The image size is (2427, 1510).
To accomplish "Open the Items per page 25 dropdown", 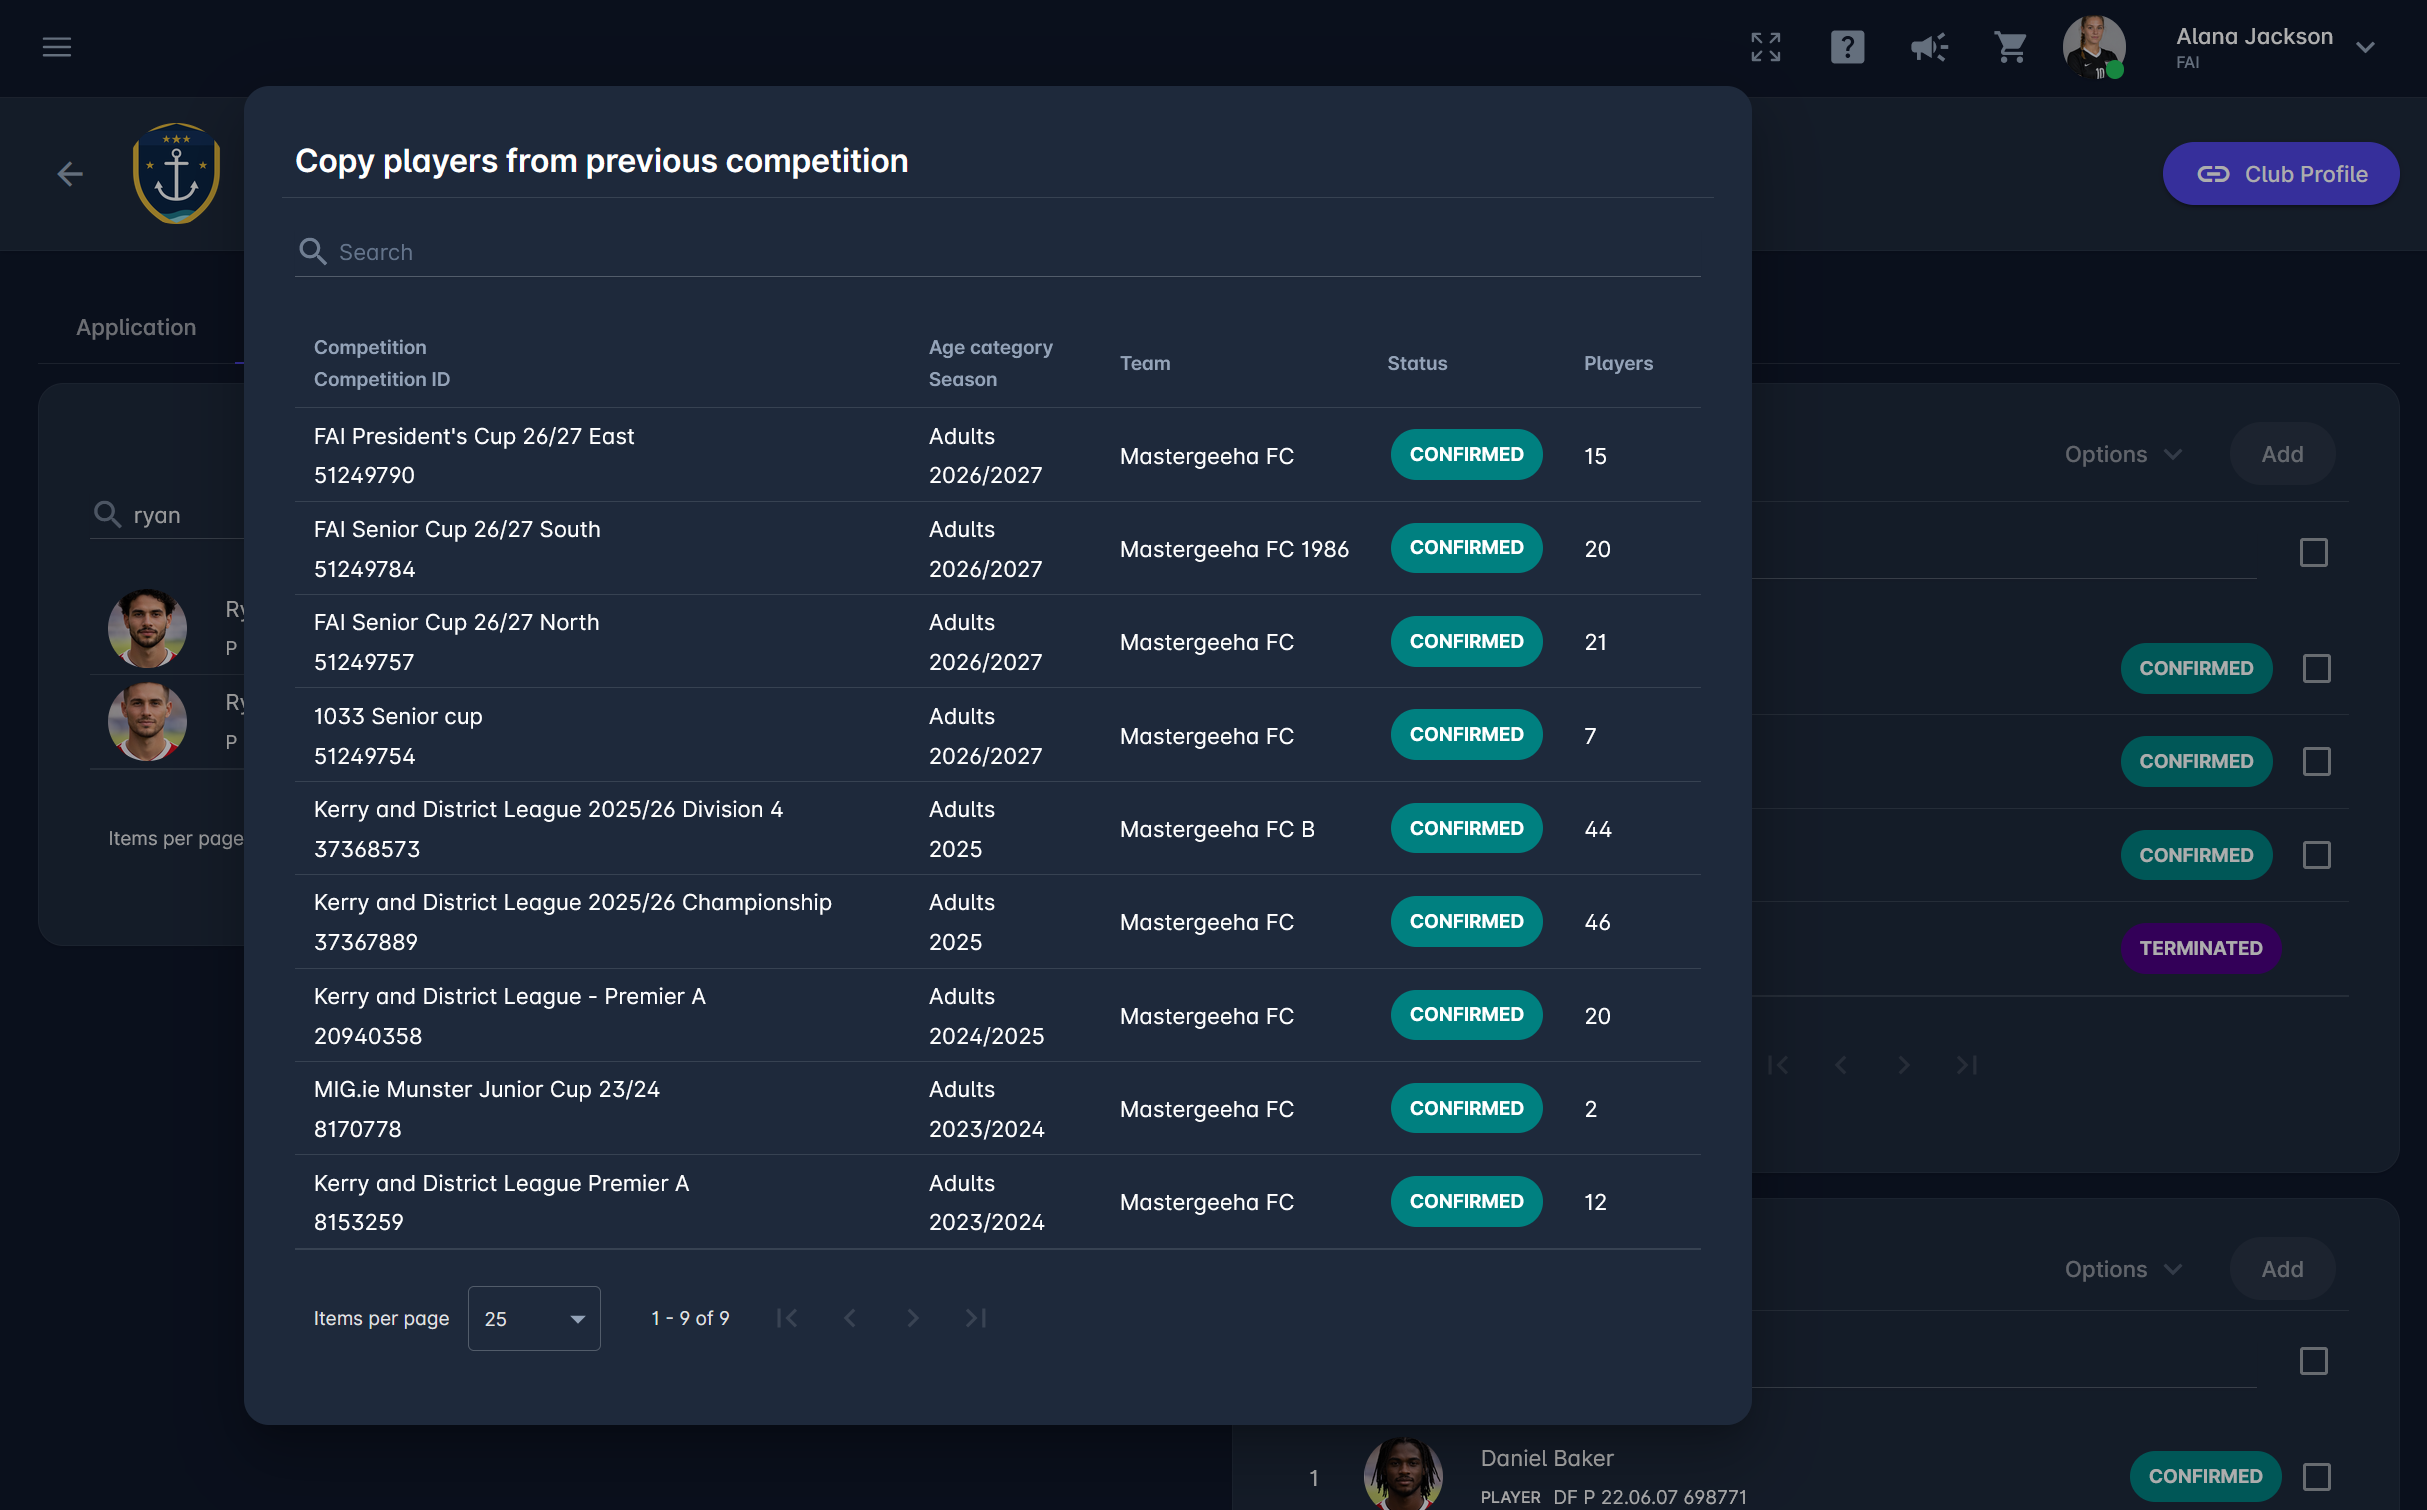I will coord(534,1318).
